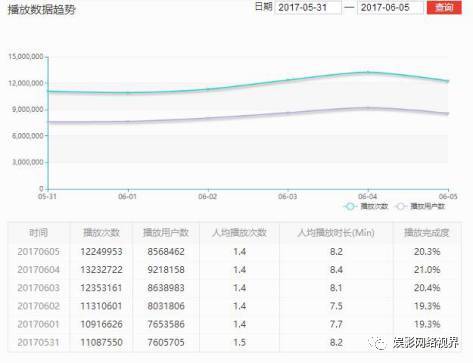Sort by the 时间 column header
Image resolution: width=473 pixels, height=363 pixels.
click(x=38, y=233)
